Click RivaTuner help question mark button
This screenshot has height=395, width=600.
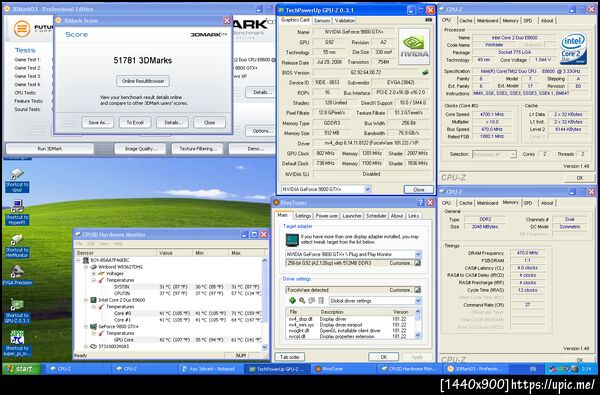pyautogui.click(x=420, y=202)
